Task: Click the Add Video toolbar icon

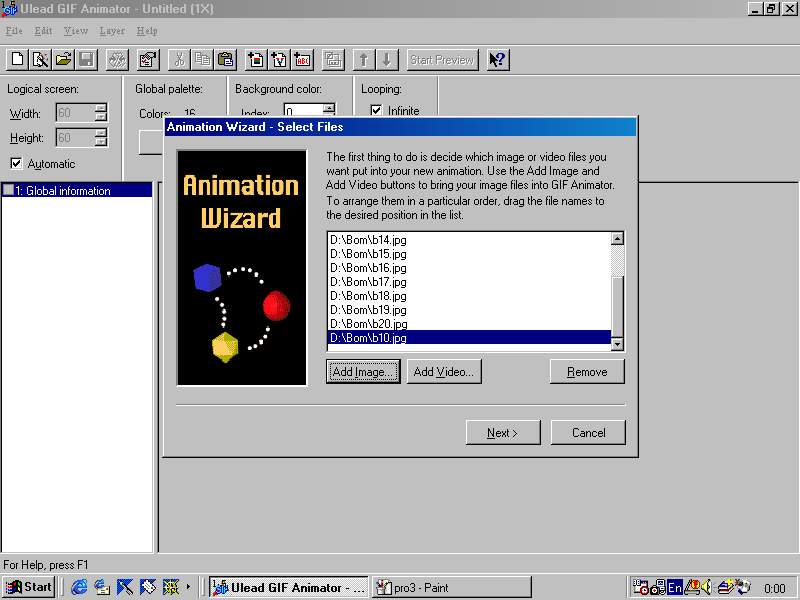Action: (279, 60)
